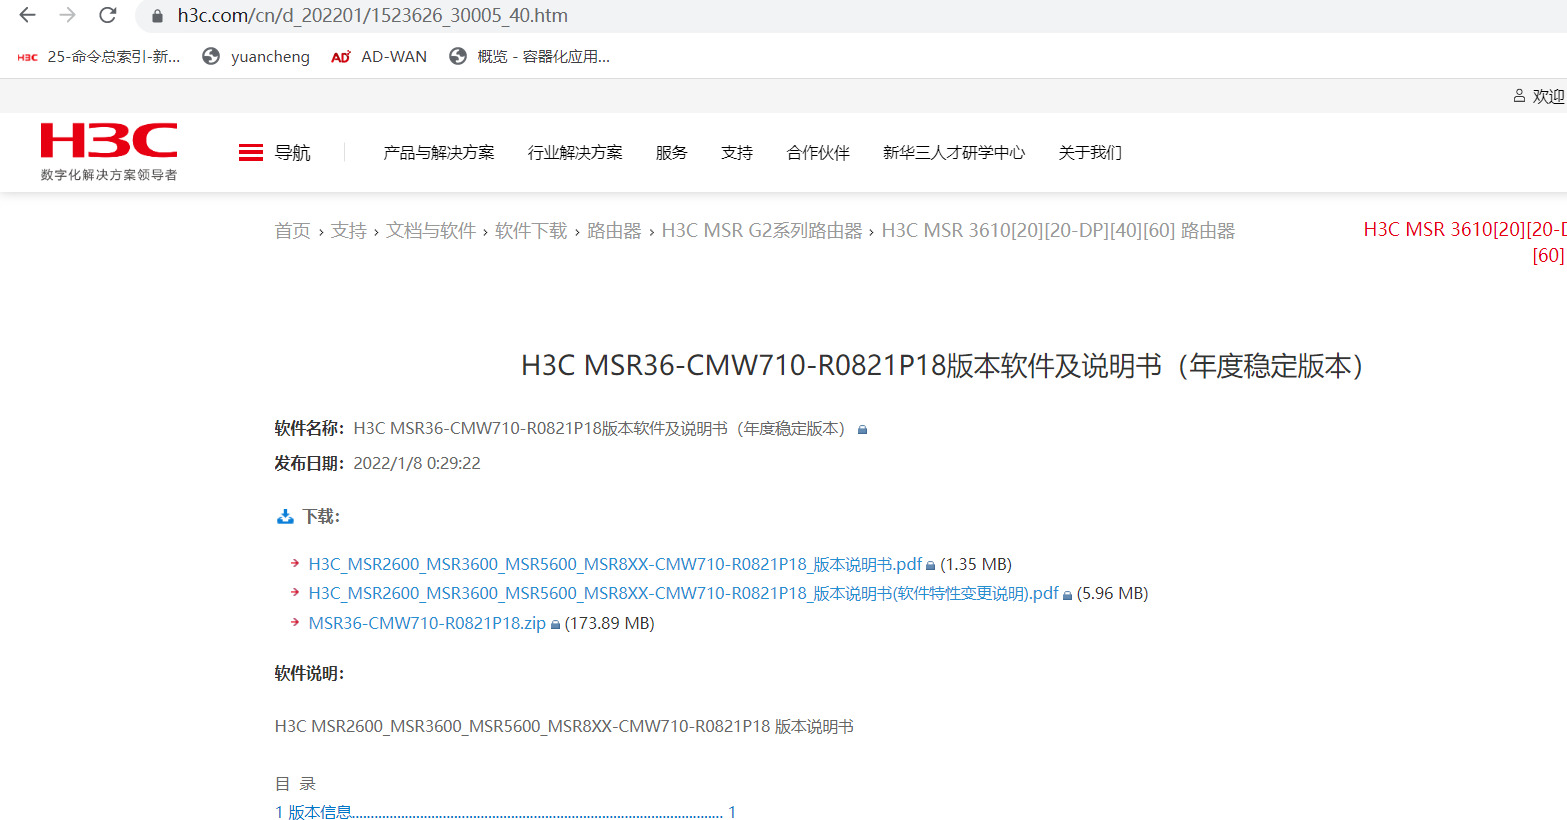Click lock icon after 软件特性变更说明 pdf
1567x820 pixels.
pyautogui.click(x=1067, y=595)
